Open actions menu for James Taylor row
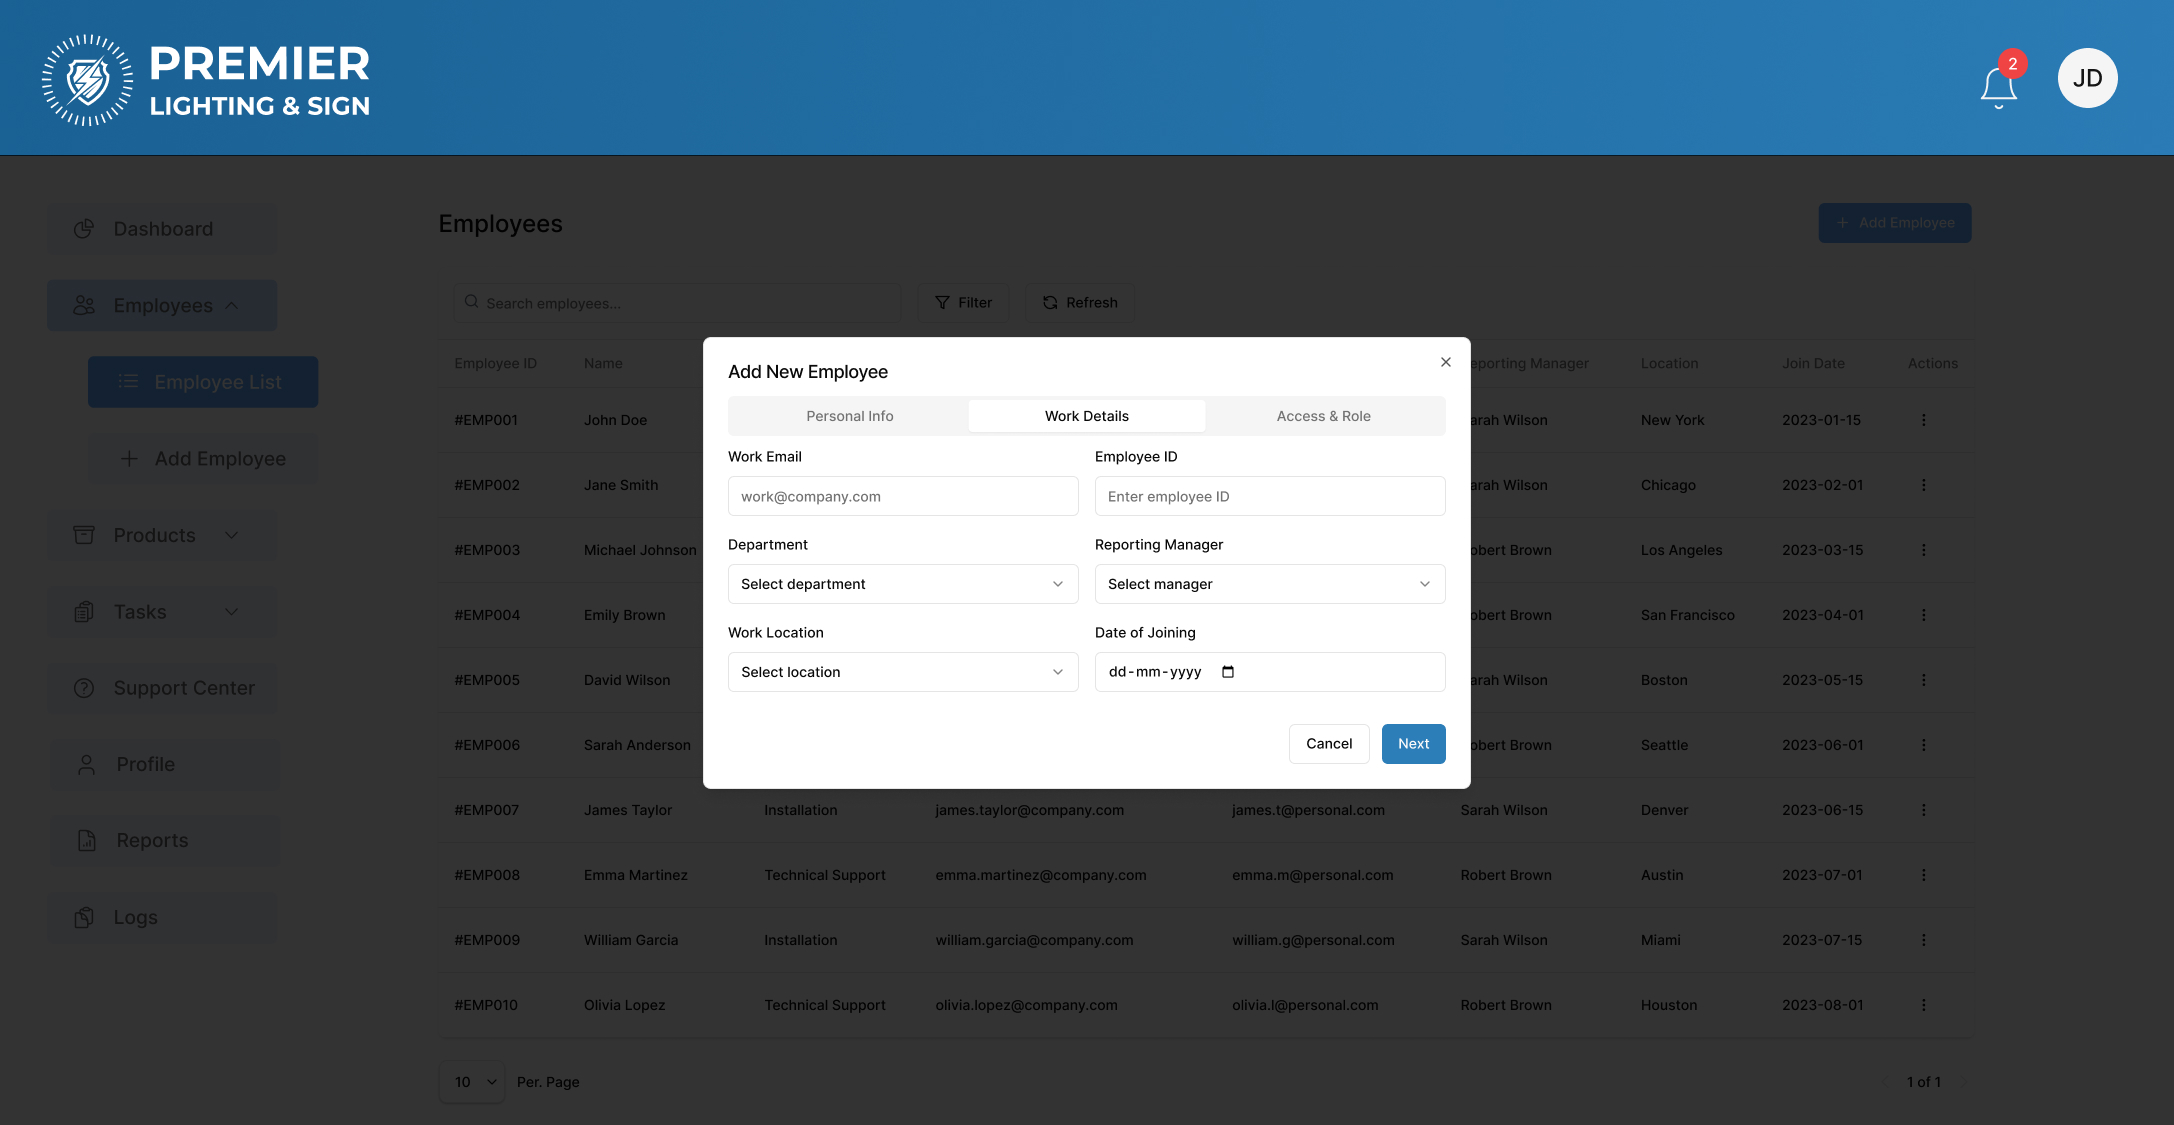 [1923, 810]
